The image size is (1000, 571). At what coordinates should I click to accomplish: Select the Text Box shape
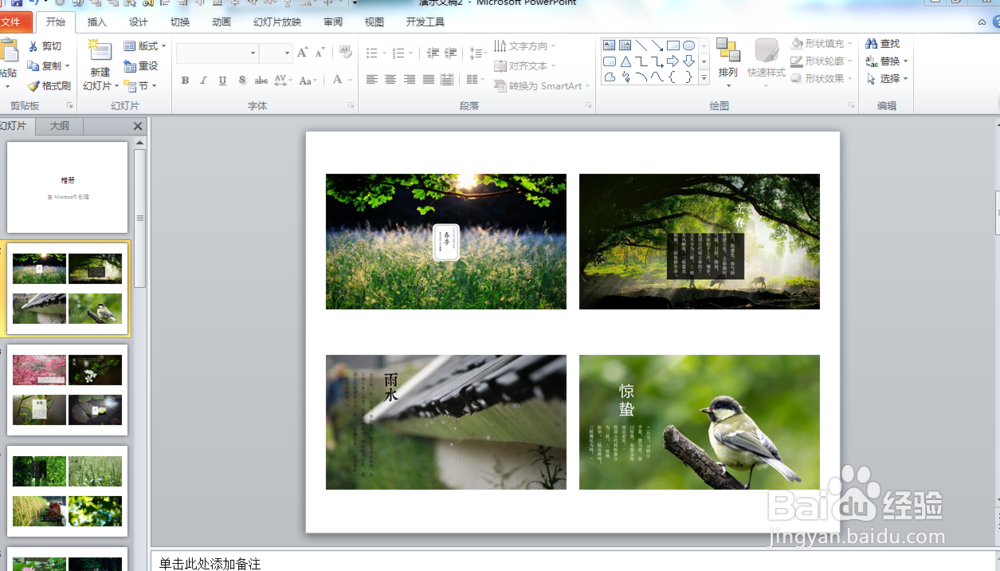tap(609, 45)
